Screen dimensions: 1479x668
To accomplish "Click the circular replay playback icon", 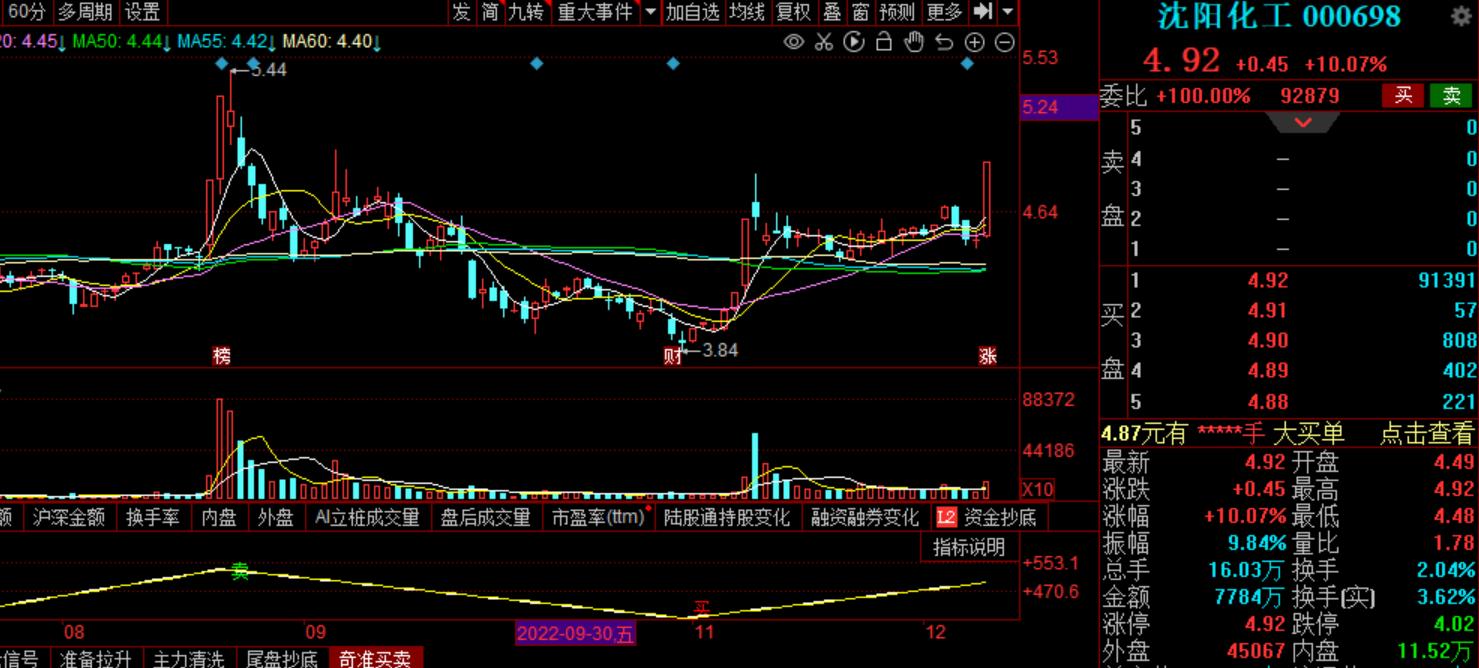I will 853,42.
